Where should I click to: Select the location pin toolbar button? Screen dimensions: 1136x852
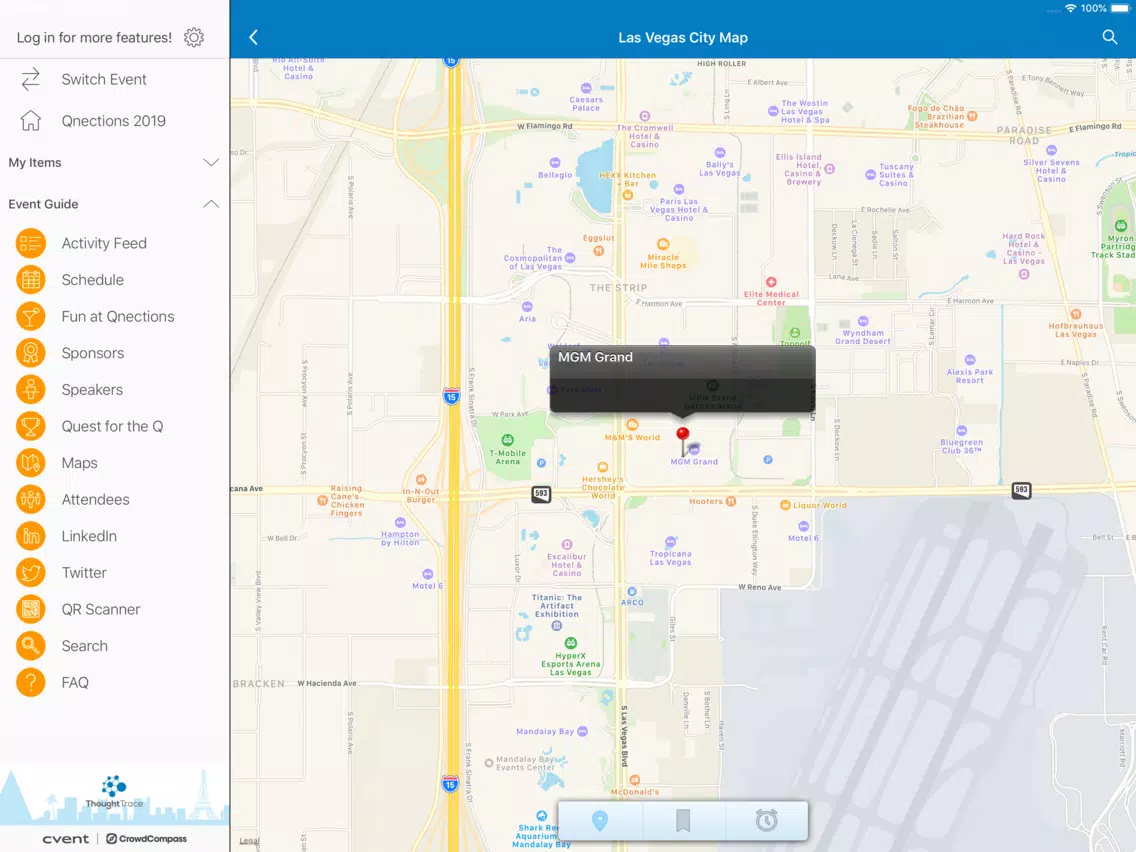pos(600,820)
